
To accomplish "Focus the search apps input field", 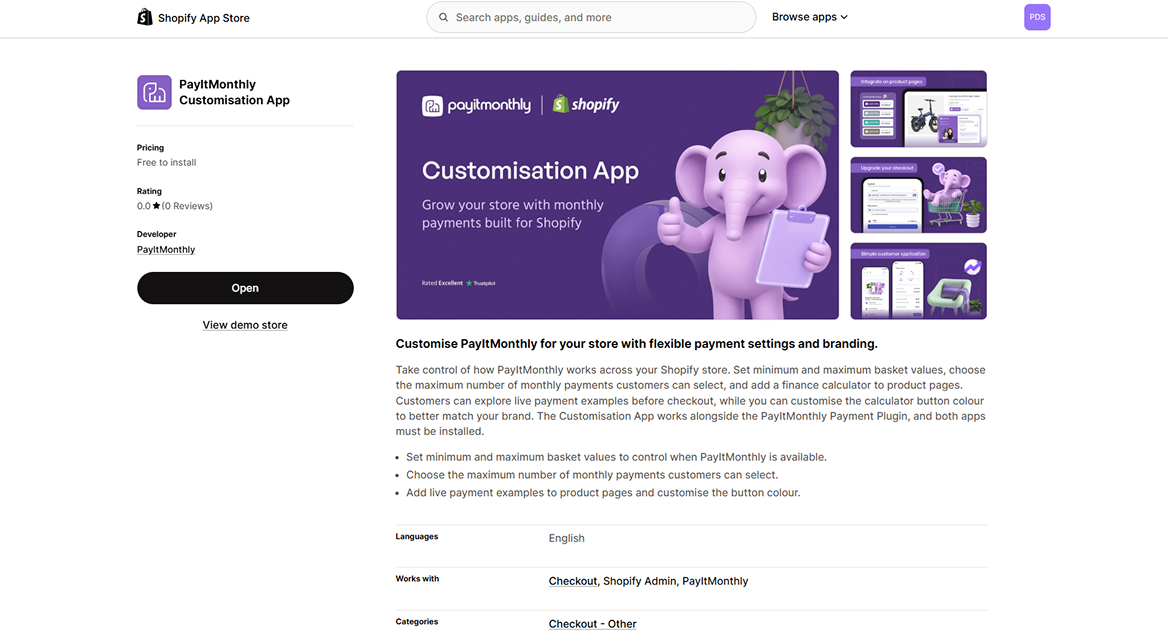I will click(591, 17).
